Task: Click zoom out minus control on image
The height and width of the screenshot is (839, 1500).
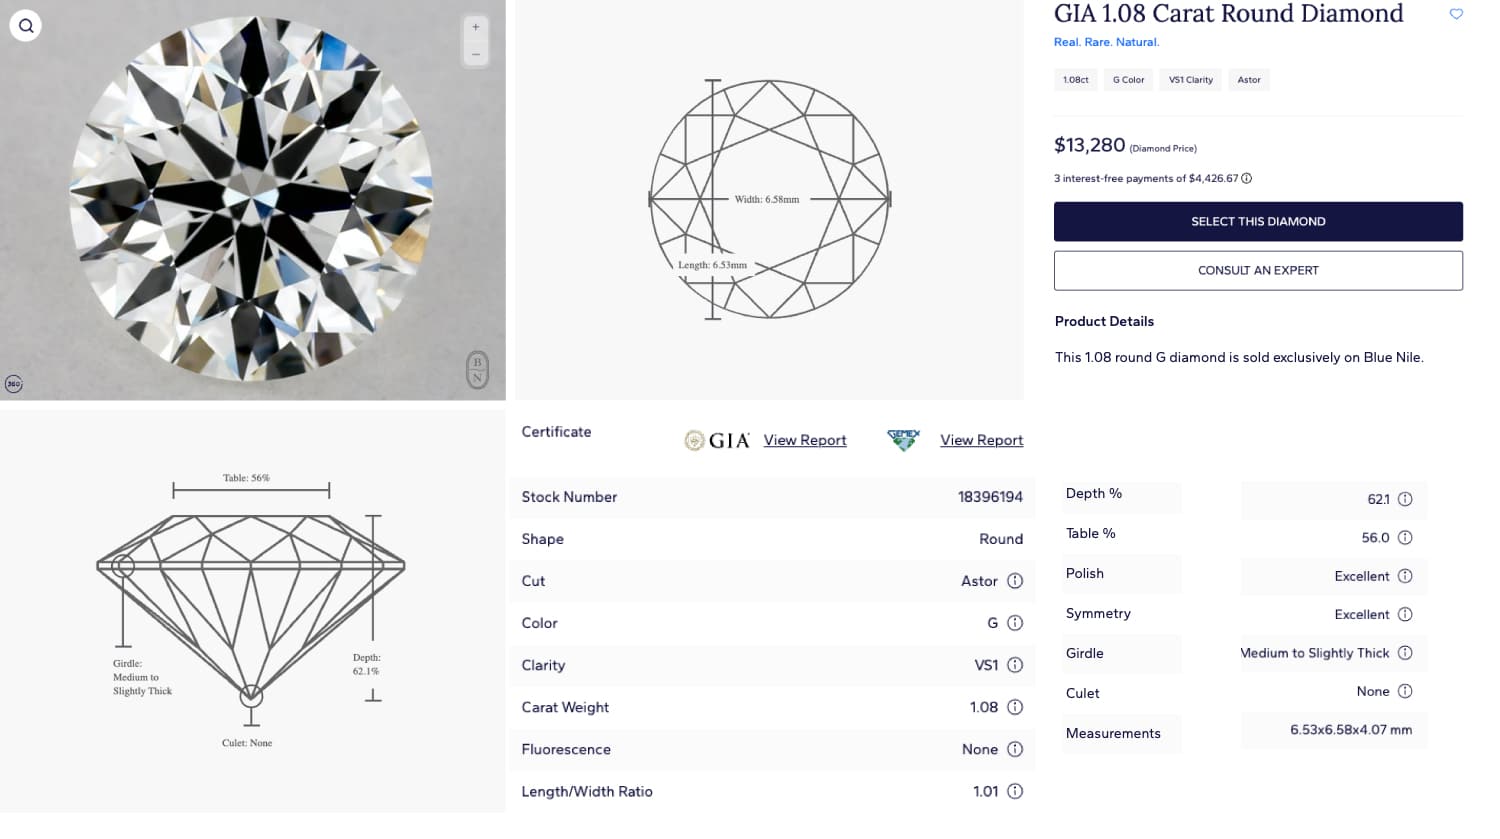Action: (475, 52)
